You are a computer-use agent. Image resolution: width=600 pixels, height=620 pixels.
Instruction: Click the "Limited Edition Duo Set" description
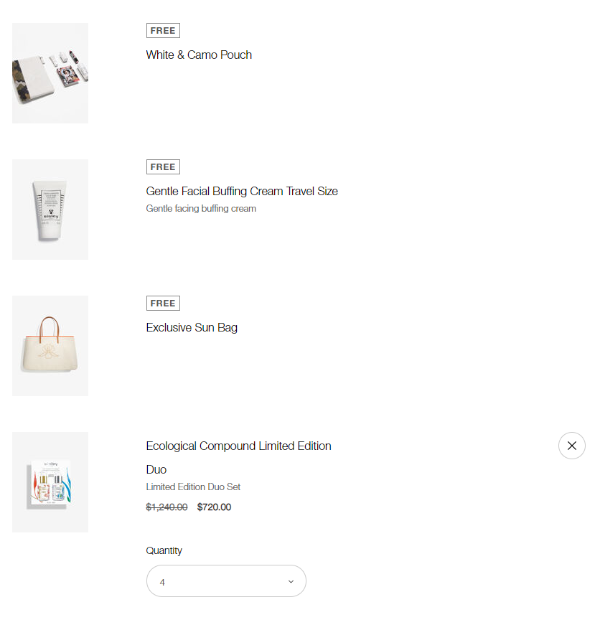coord(193,487)
